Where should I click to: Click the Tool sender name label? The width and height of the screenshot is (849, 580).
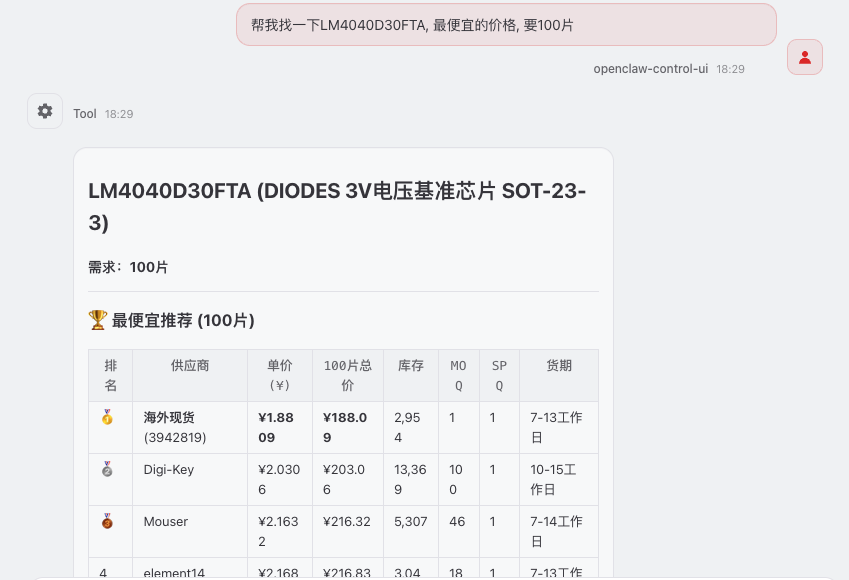point(85,114)
